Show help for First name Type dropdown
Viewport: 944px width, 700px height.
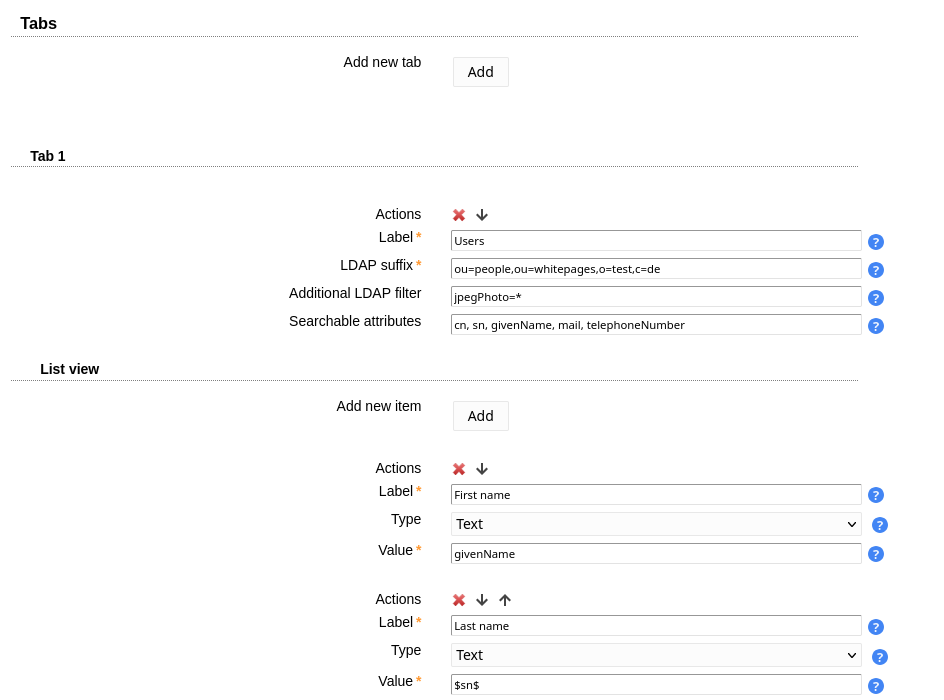[880, 525]
